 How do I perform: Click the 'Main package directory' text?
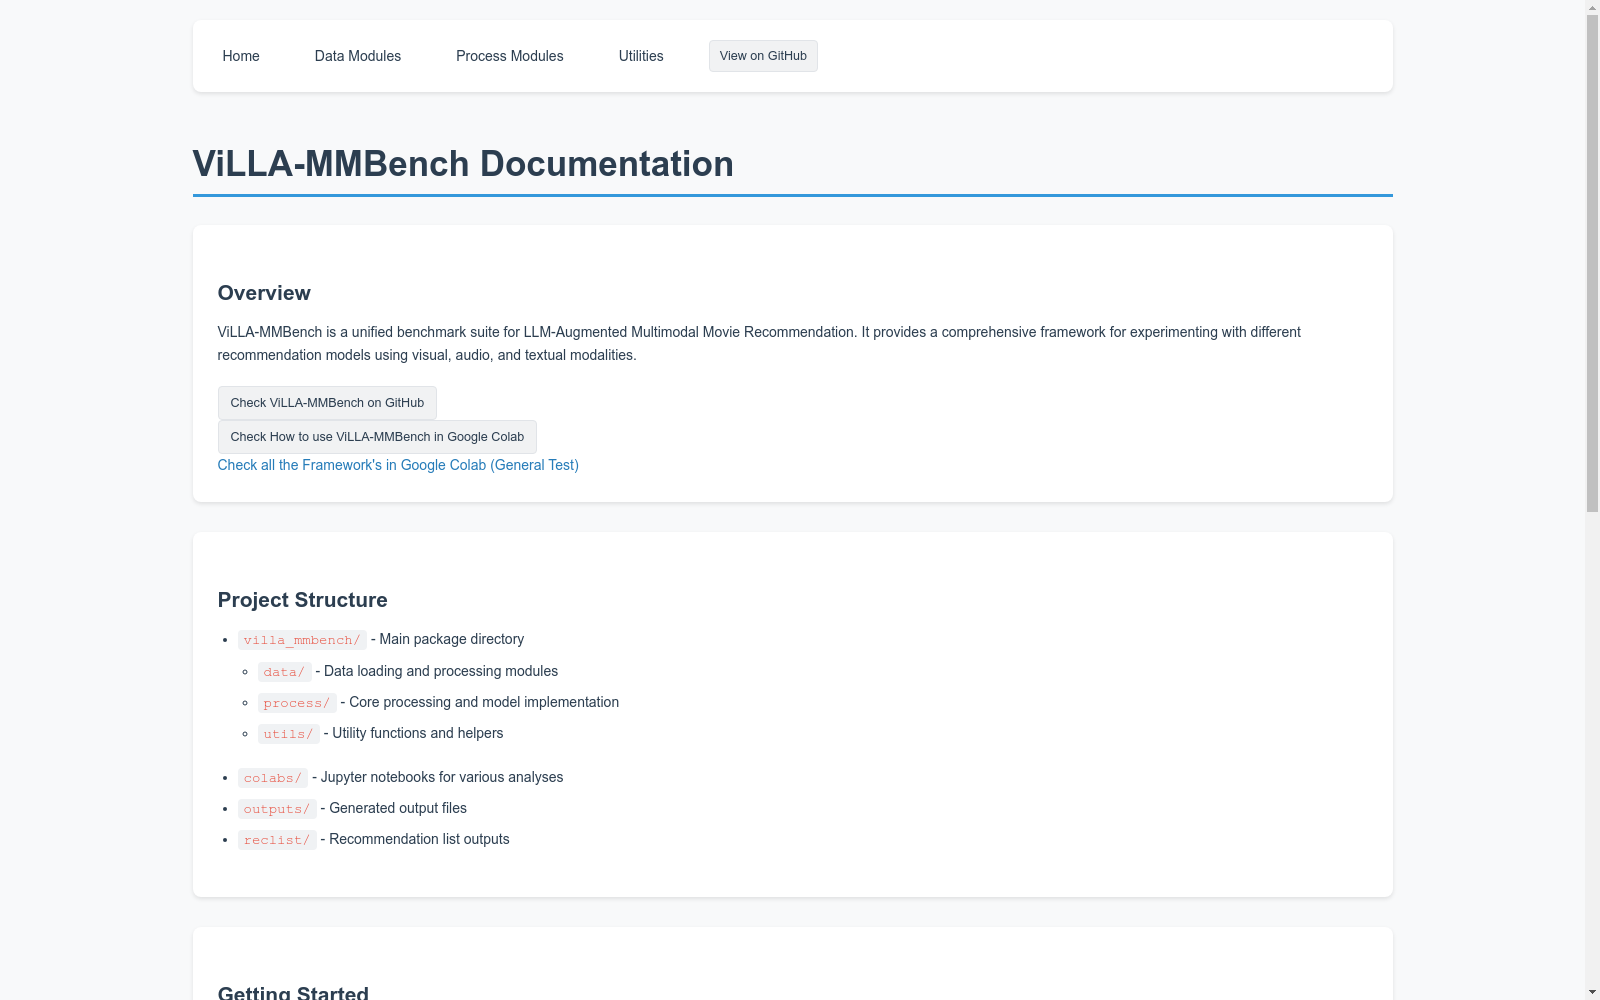(x=452, y=639)
